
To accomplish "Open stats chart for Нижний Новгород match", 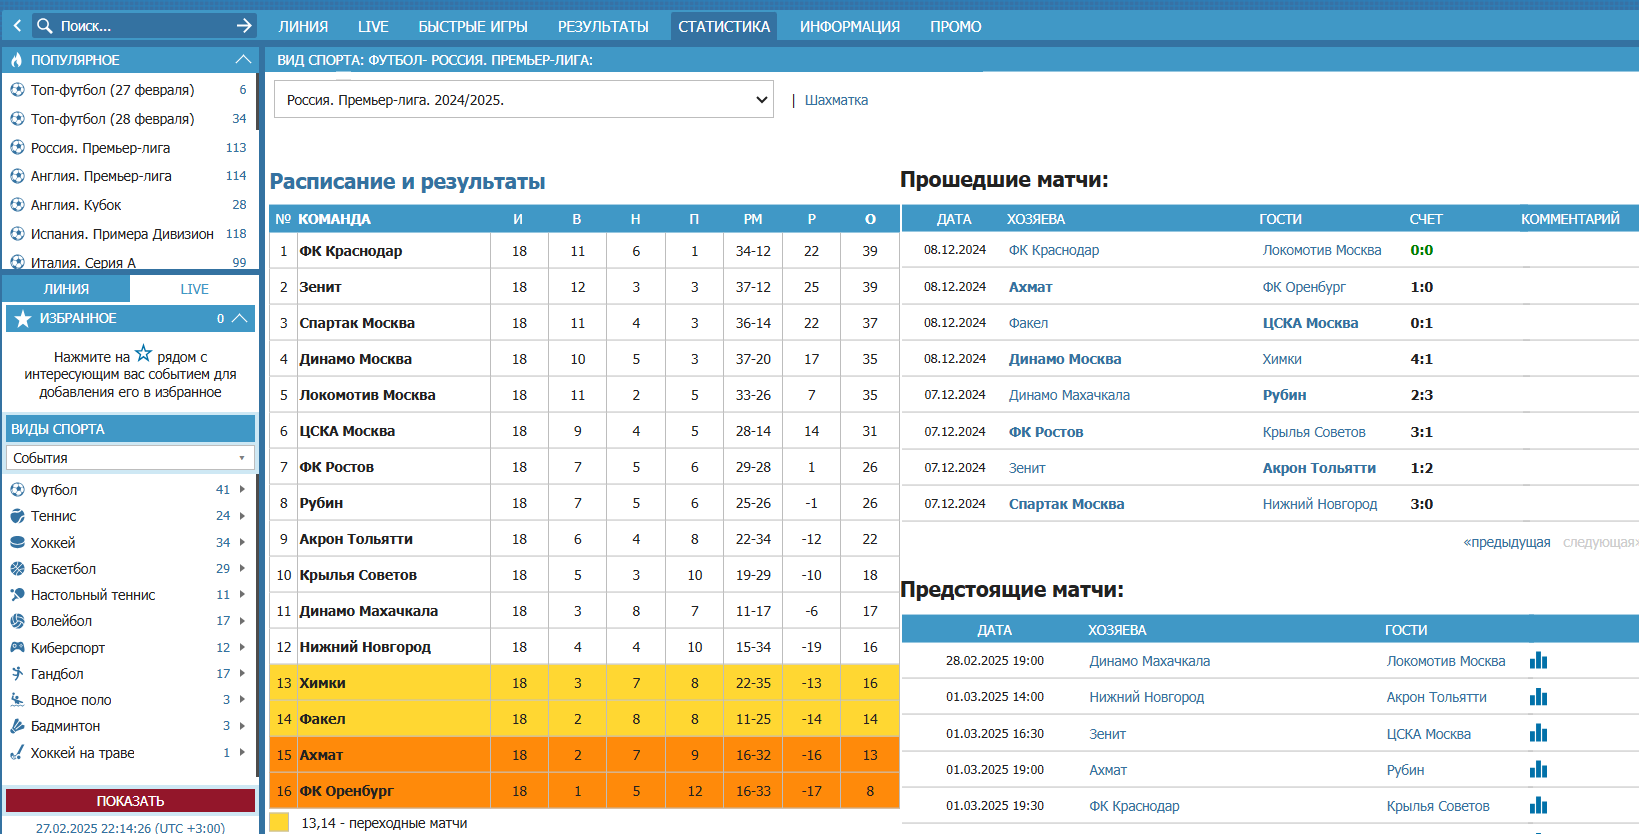I will click(x=1538, y=697).
